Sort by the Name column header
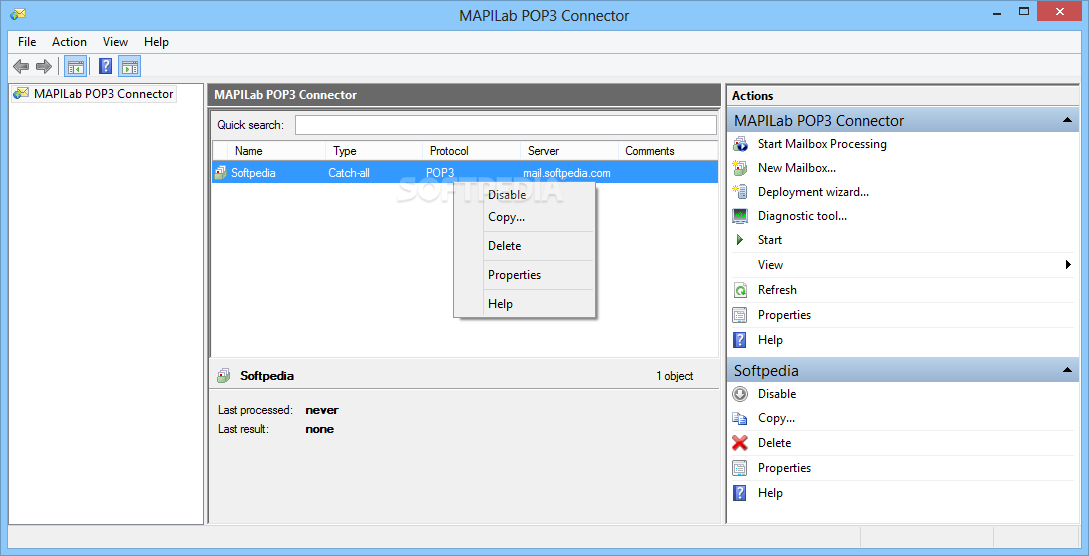 tap(276, 151)
